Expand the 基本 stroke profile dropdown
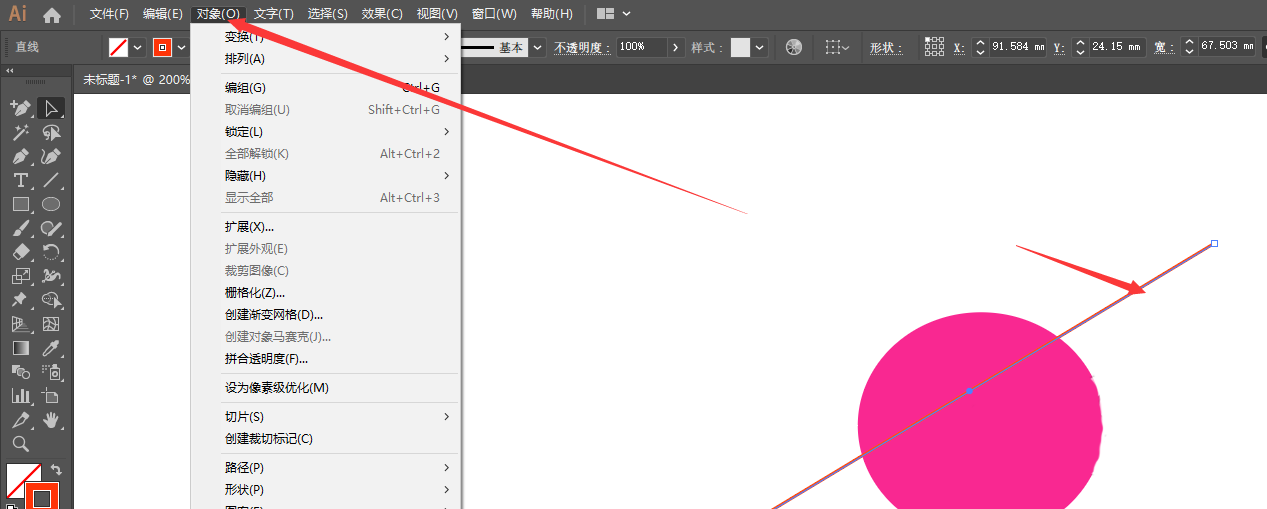Screen dimensions: 1267x509 (x=538, y=47)
